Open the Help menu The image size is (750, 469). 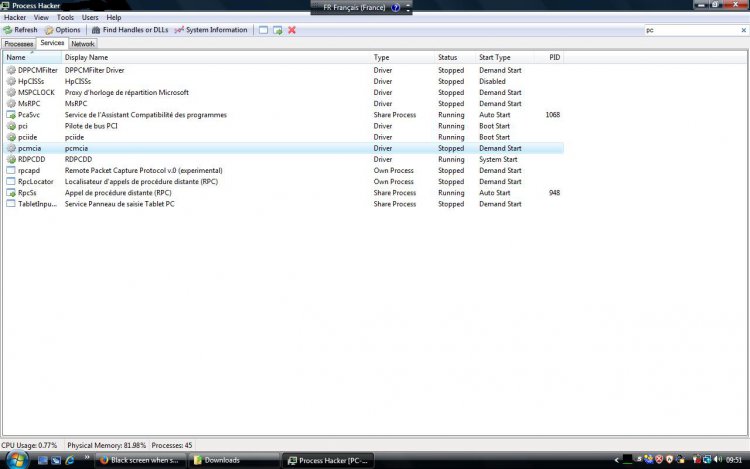click(x=113, y=17)
